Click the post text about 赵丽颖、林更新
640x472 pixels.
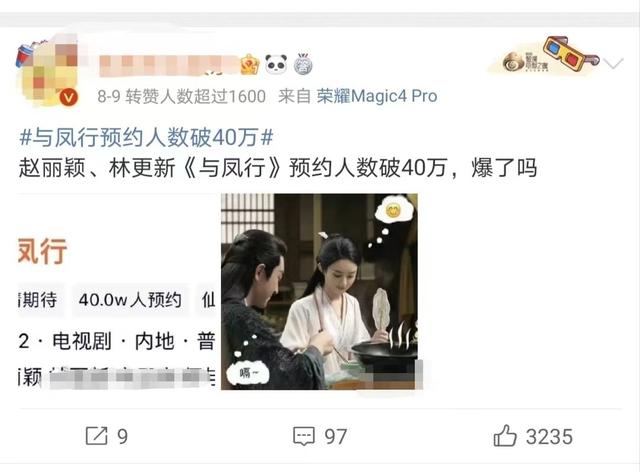278,167
